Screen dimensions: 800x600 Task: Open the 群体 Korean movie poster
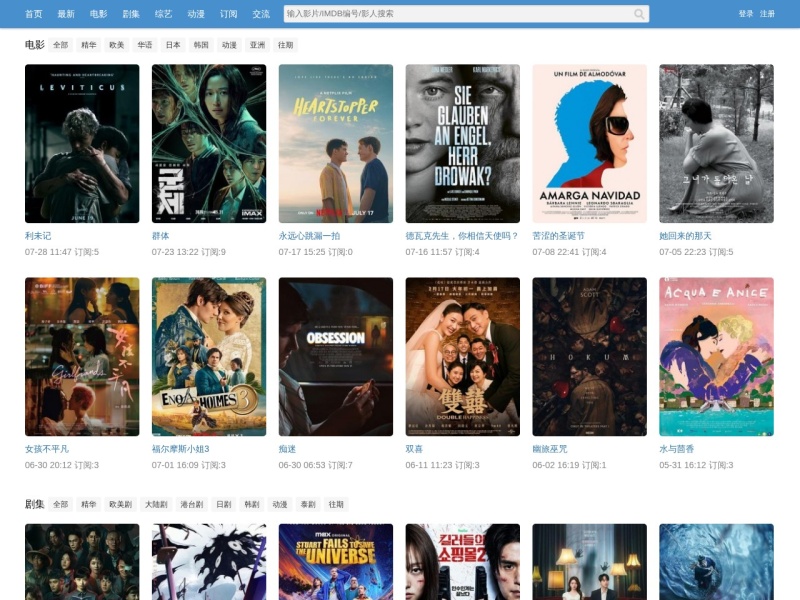(x=209, y=143)
